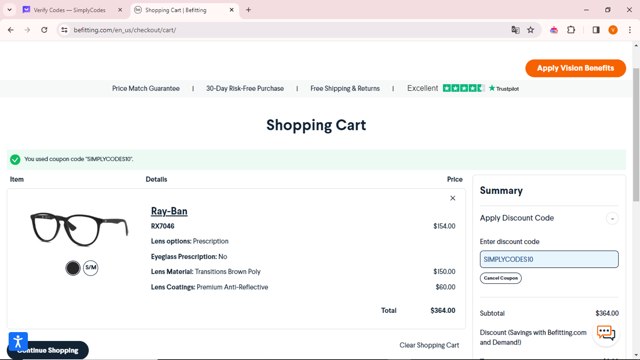This screenshot has height=360, width=640.
Task: Open the accessibility widget icon
Action: pos(18,341)
